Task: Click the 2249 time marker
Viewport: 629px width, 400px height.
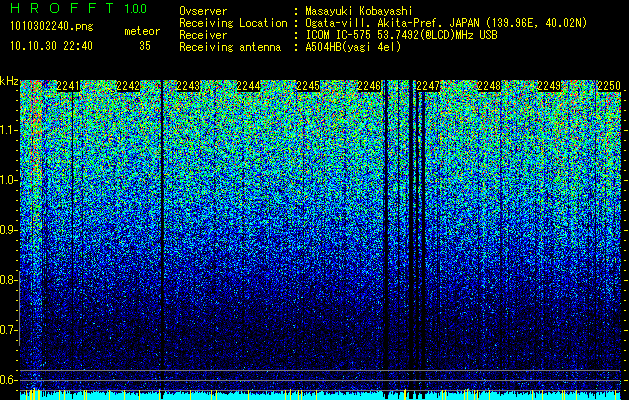Action: pos(549,86)
